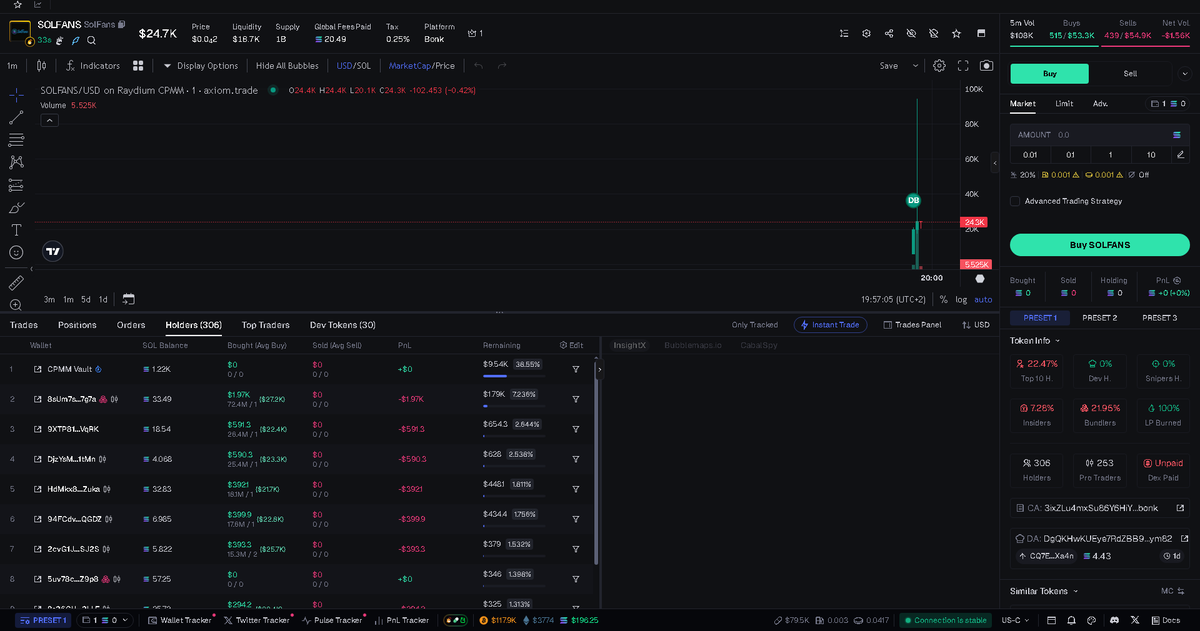Favorite SOLFANS with the star icon
Image resolution: width=1200 pixels, height=631 pixels.
(x=956, y=33)
